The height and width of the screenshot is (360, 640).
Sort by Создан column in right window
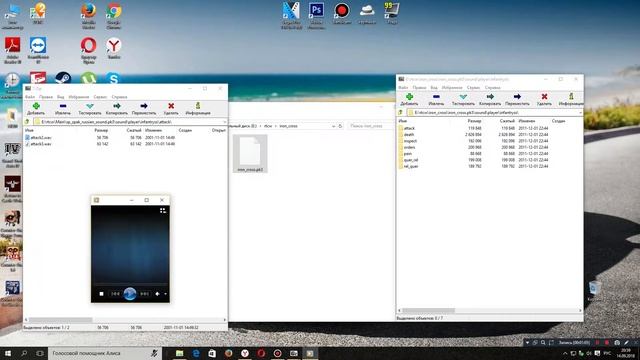[558, 121]
